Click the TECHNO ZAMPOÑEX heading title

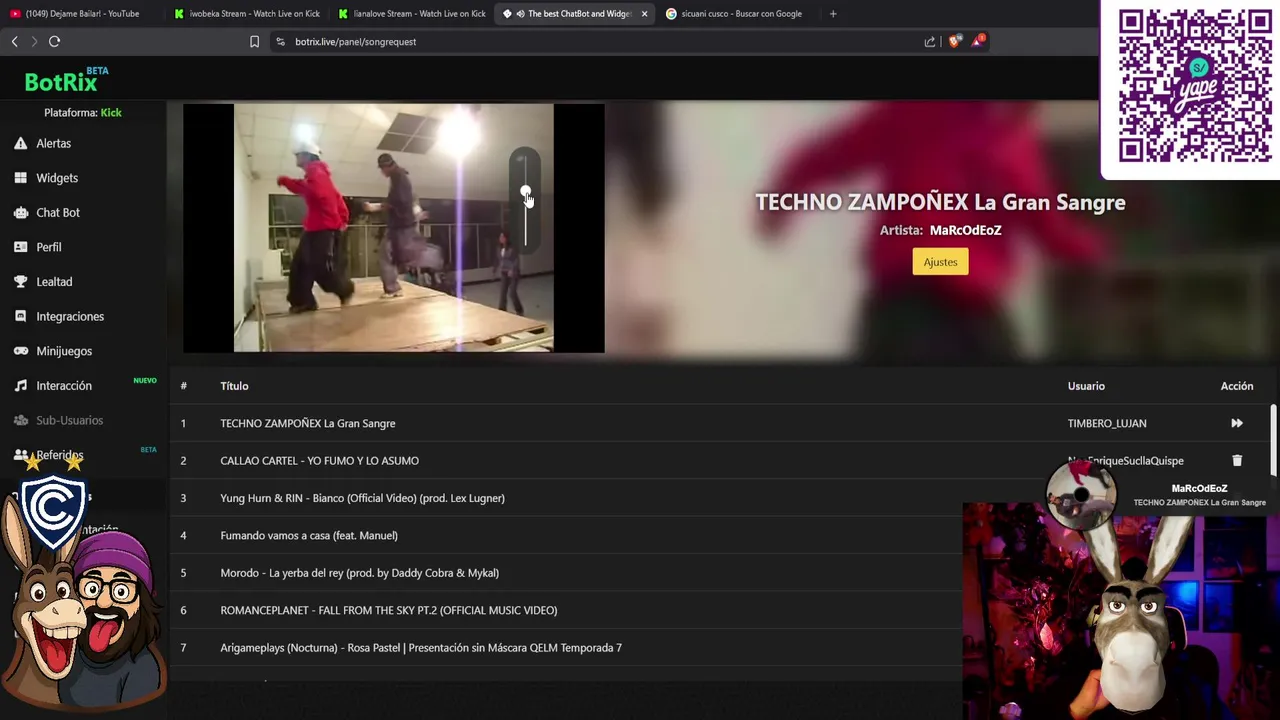pyautogui.click(x=940, y=202)
